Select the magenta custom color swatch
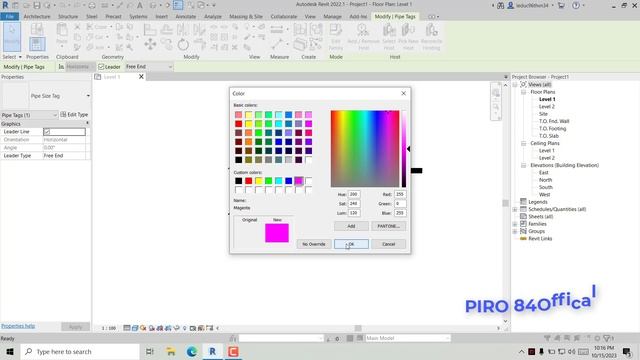 click(299, 180)
